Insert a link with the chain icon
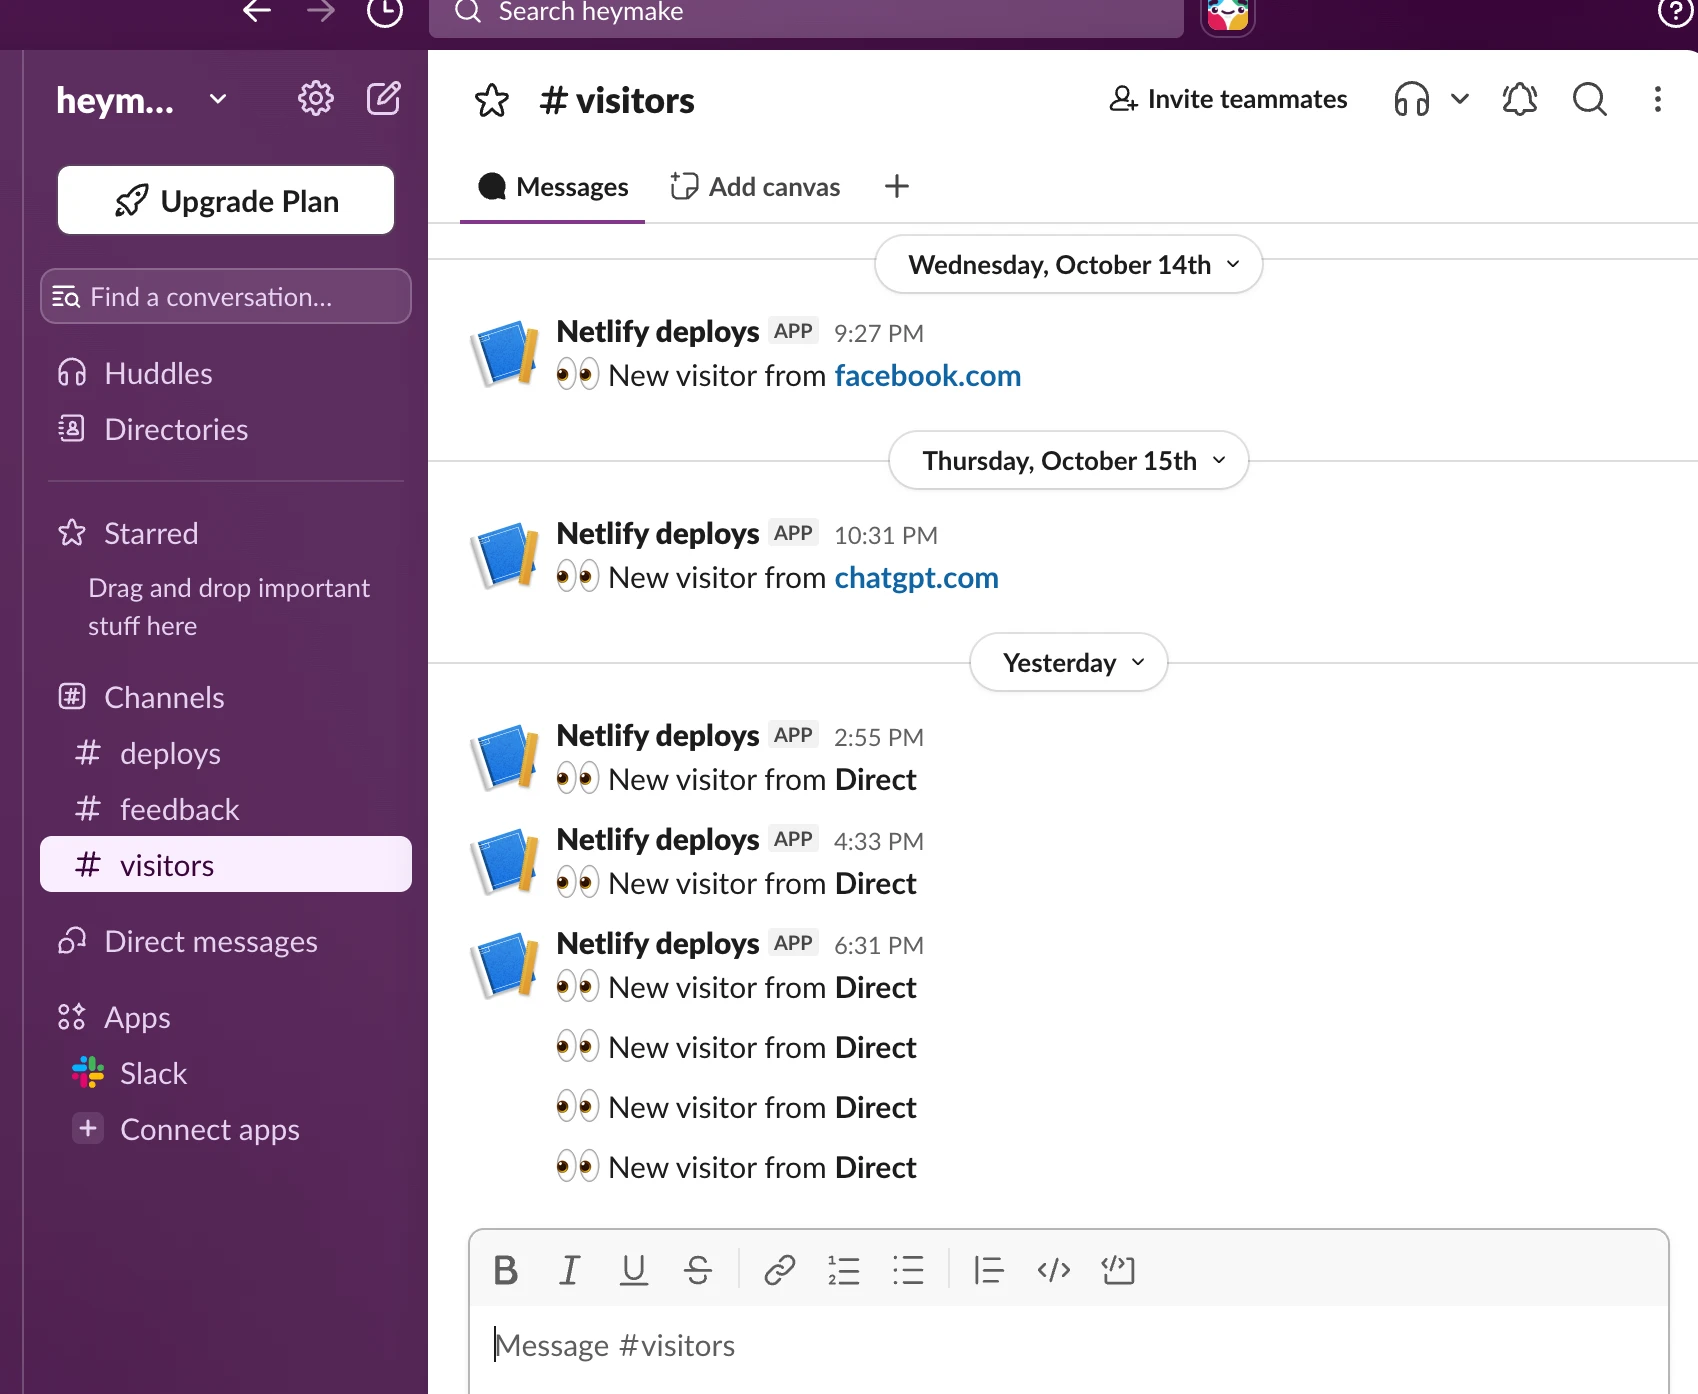 [x=780, y=1270]
